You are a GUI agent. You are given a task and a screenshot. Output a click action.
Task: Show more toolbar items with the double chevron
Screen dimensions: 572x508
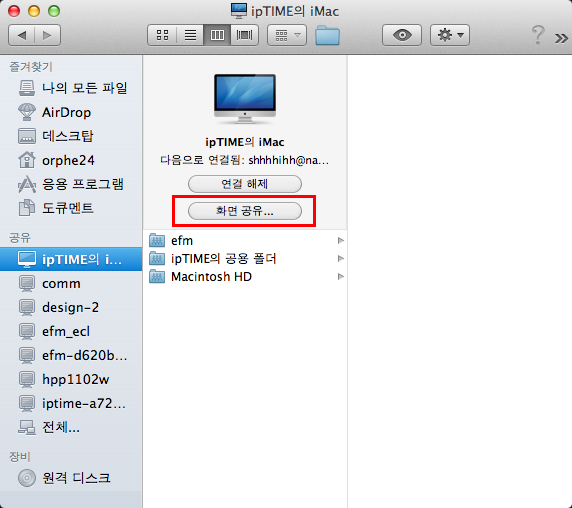click(561, 38)
